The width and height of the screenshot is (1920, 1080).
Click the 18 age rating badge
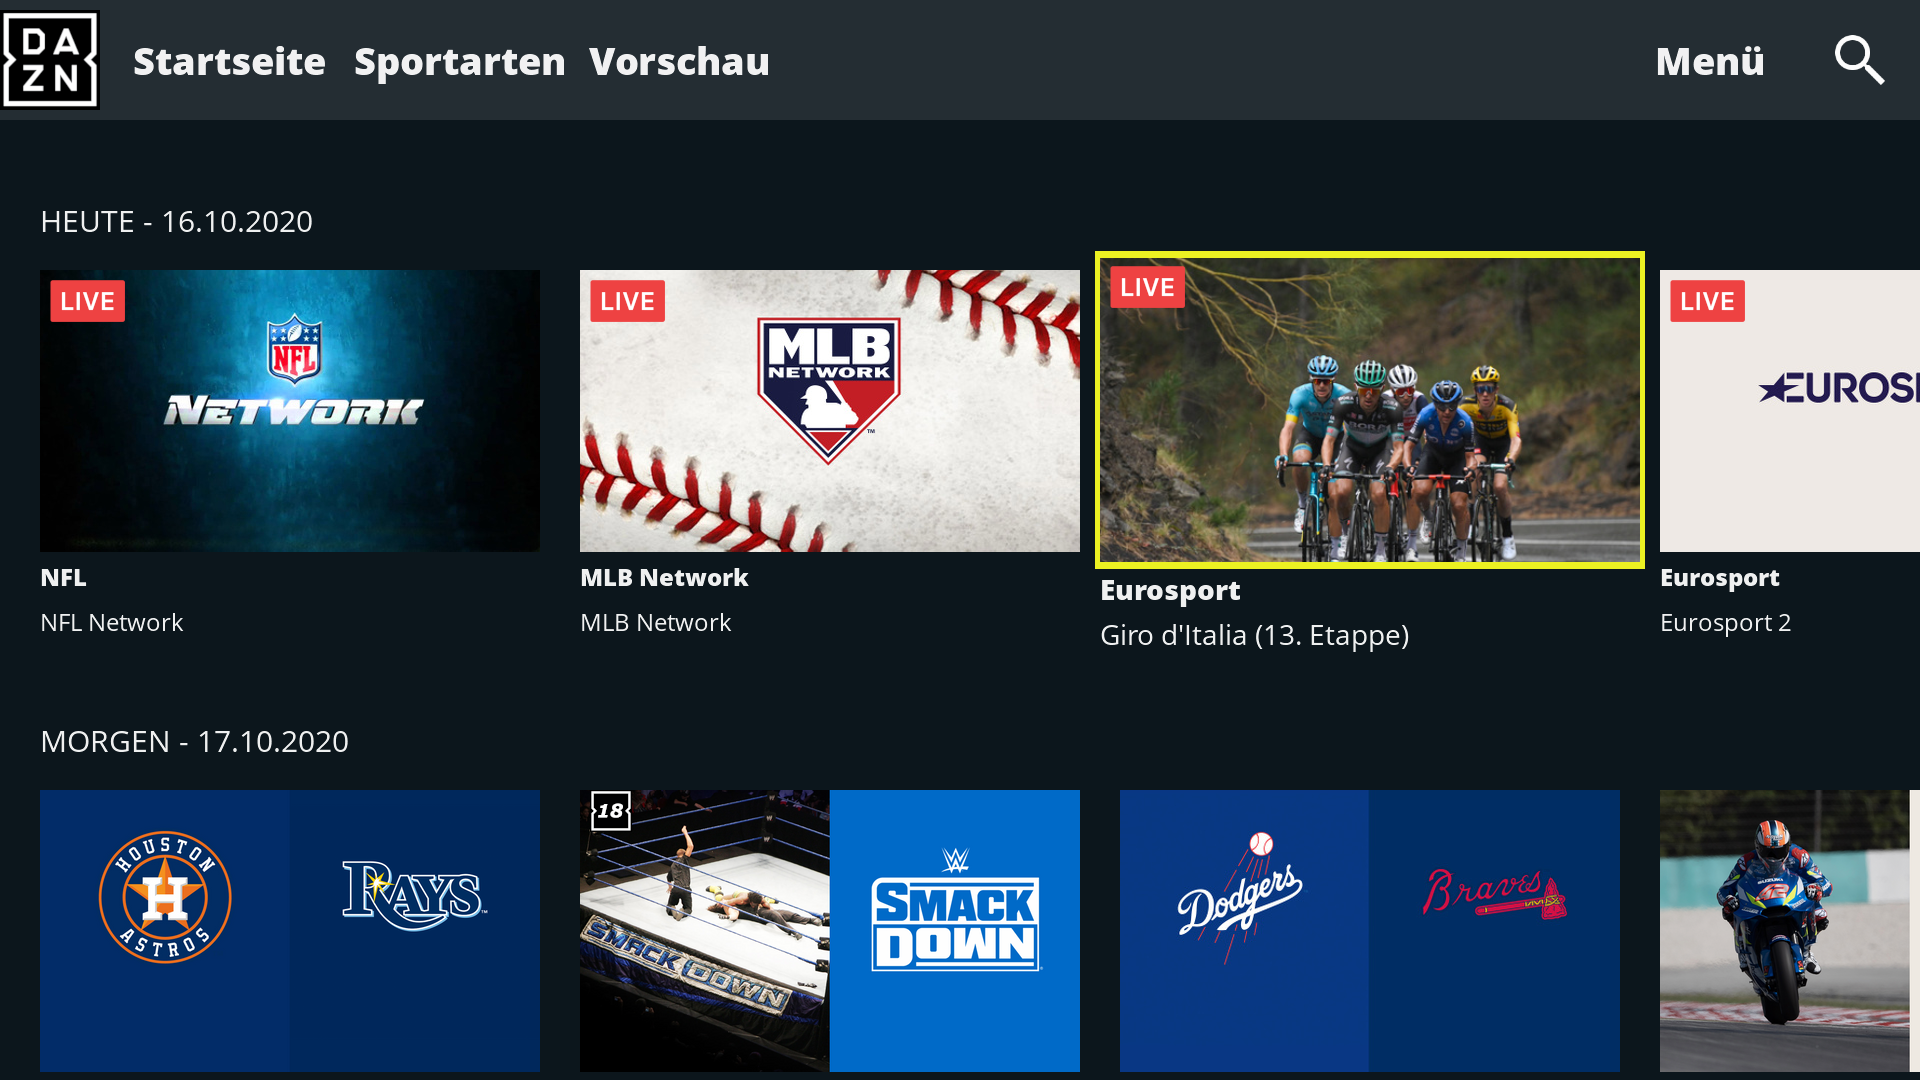611,811
